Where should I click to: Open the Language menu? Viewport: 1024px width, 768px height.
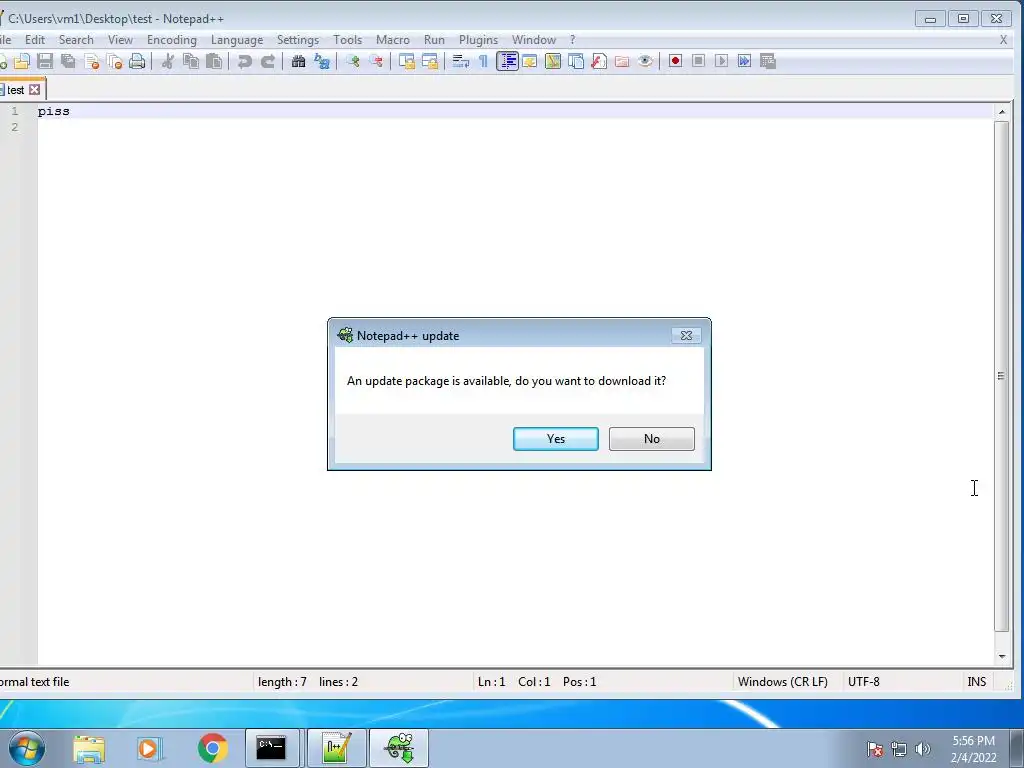coord(237,40)
